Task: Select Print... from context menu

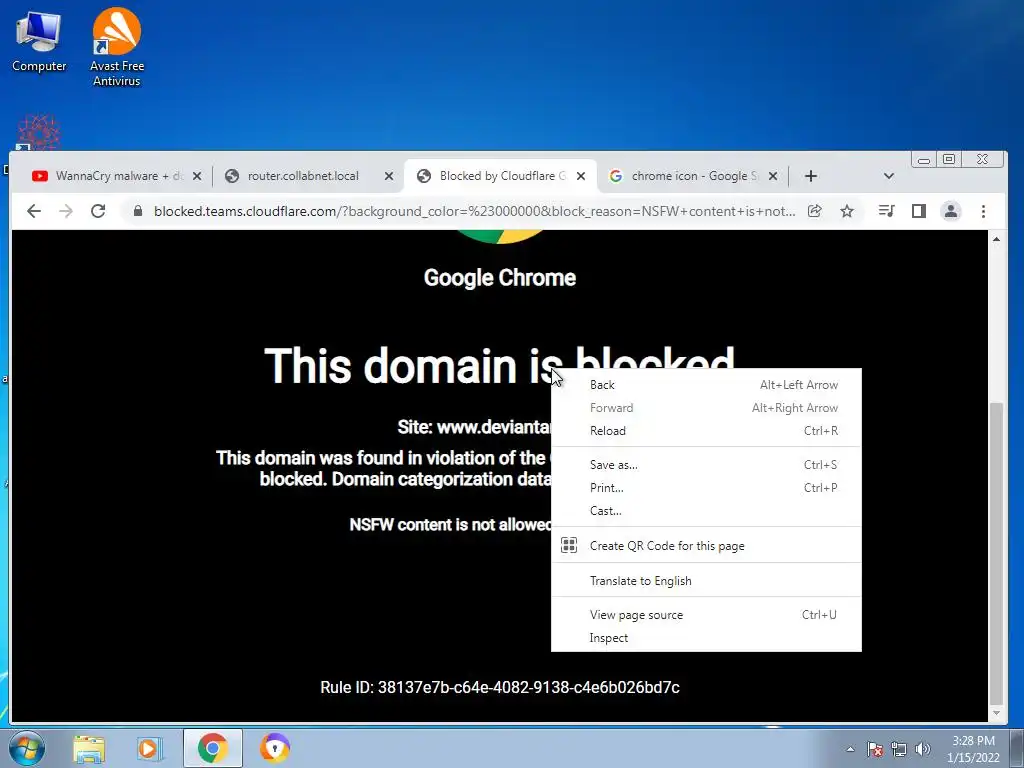Action: point(706,487)
